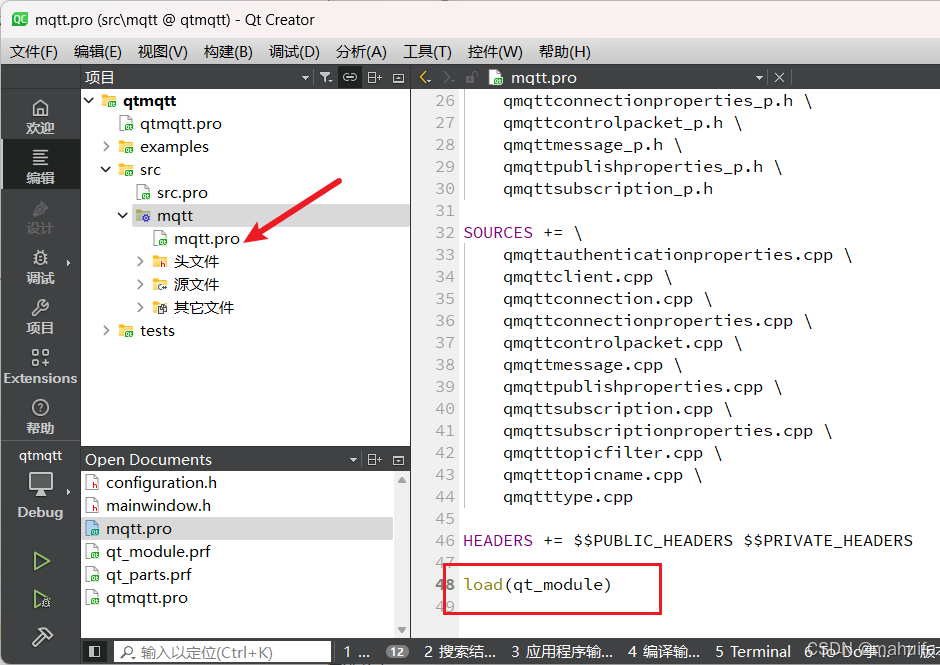
Task: Toggle the left sidebar visibility button
Action: coord(94,651)
